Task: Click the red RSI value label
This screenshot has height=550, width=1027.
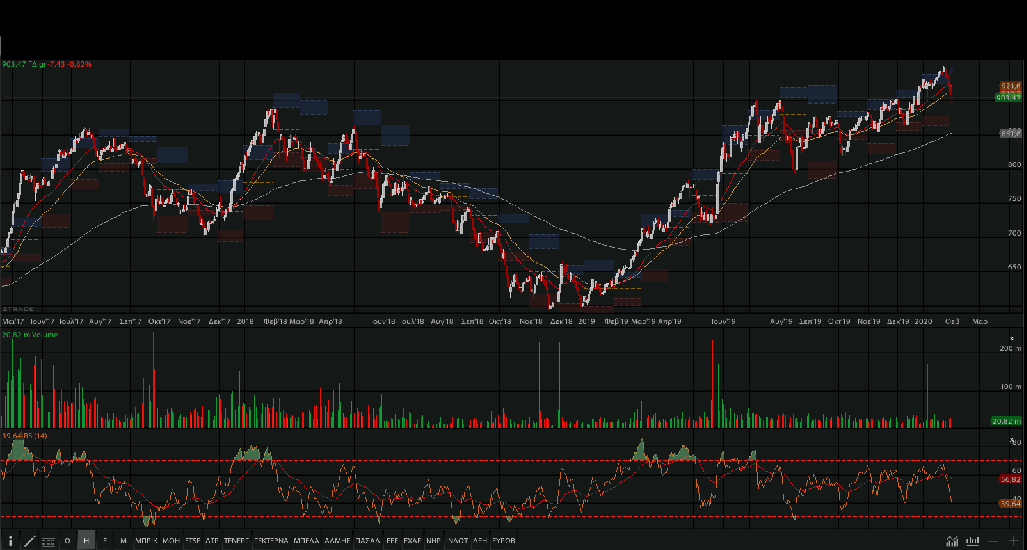Action: pos(1007,479)
